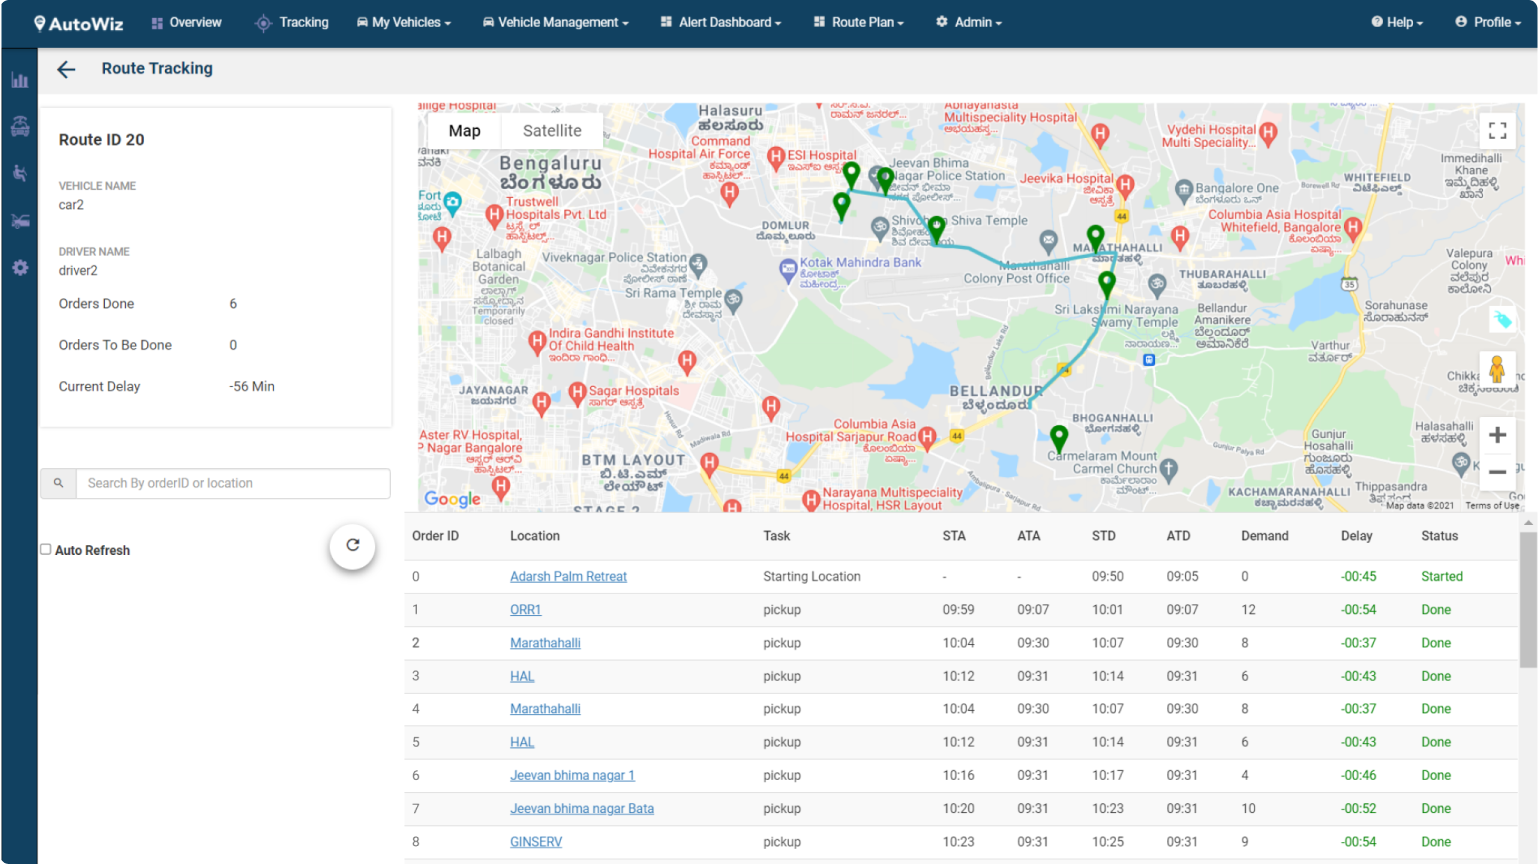1538x864 pixels.
Task: Click the order ID or location search field
Action: click(x=233, y=483)
